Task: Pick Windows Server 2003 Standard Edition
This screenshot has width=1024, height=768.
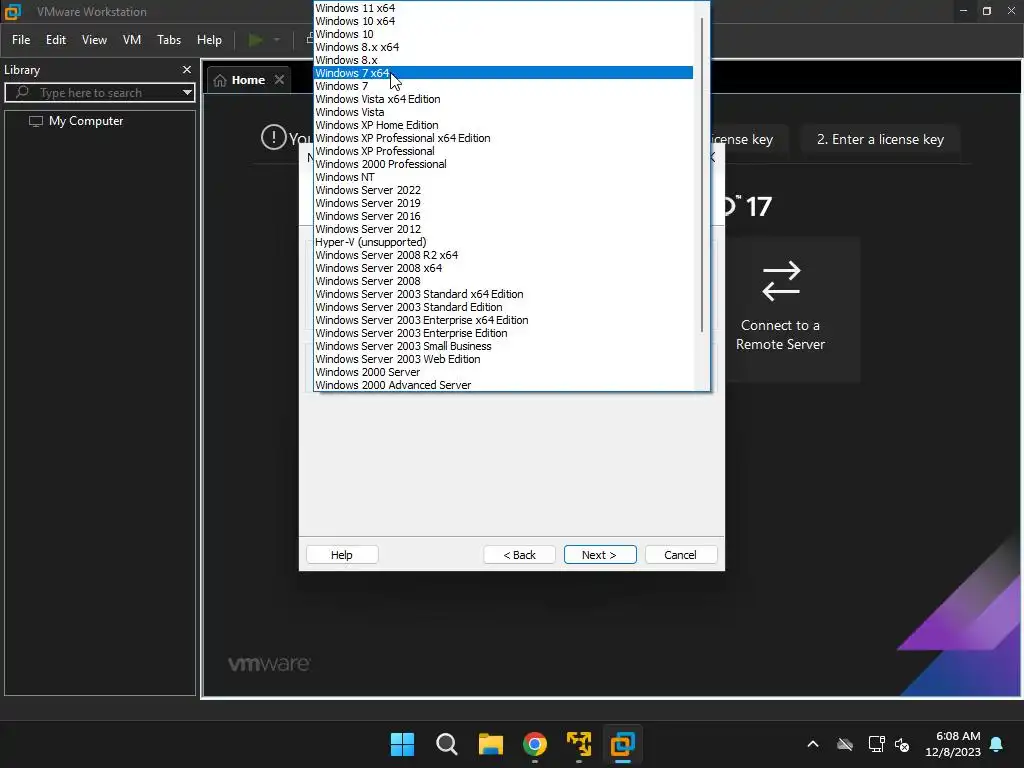Action: click(x=503, y=307)
